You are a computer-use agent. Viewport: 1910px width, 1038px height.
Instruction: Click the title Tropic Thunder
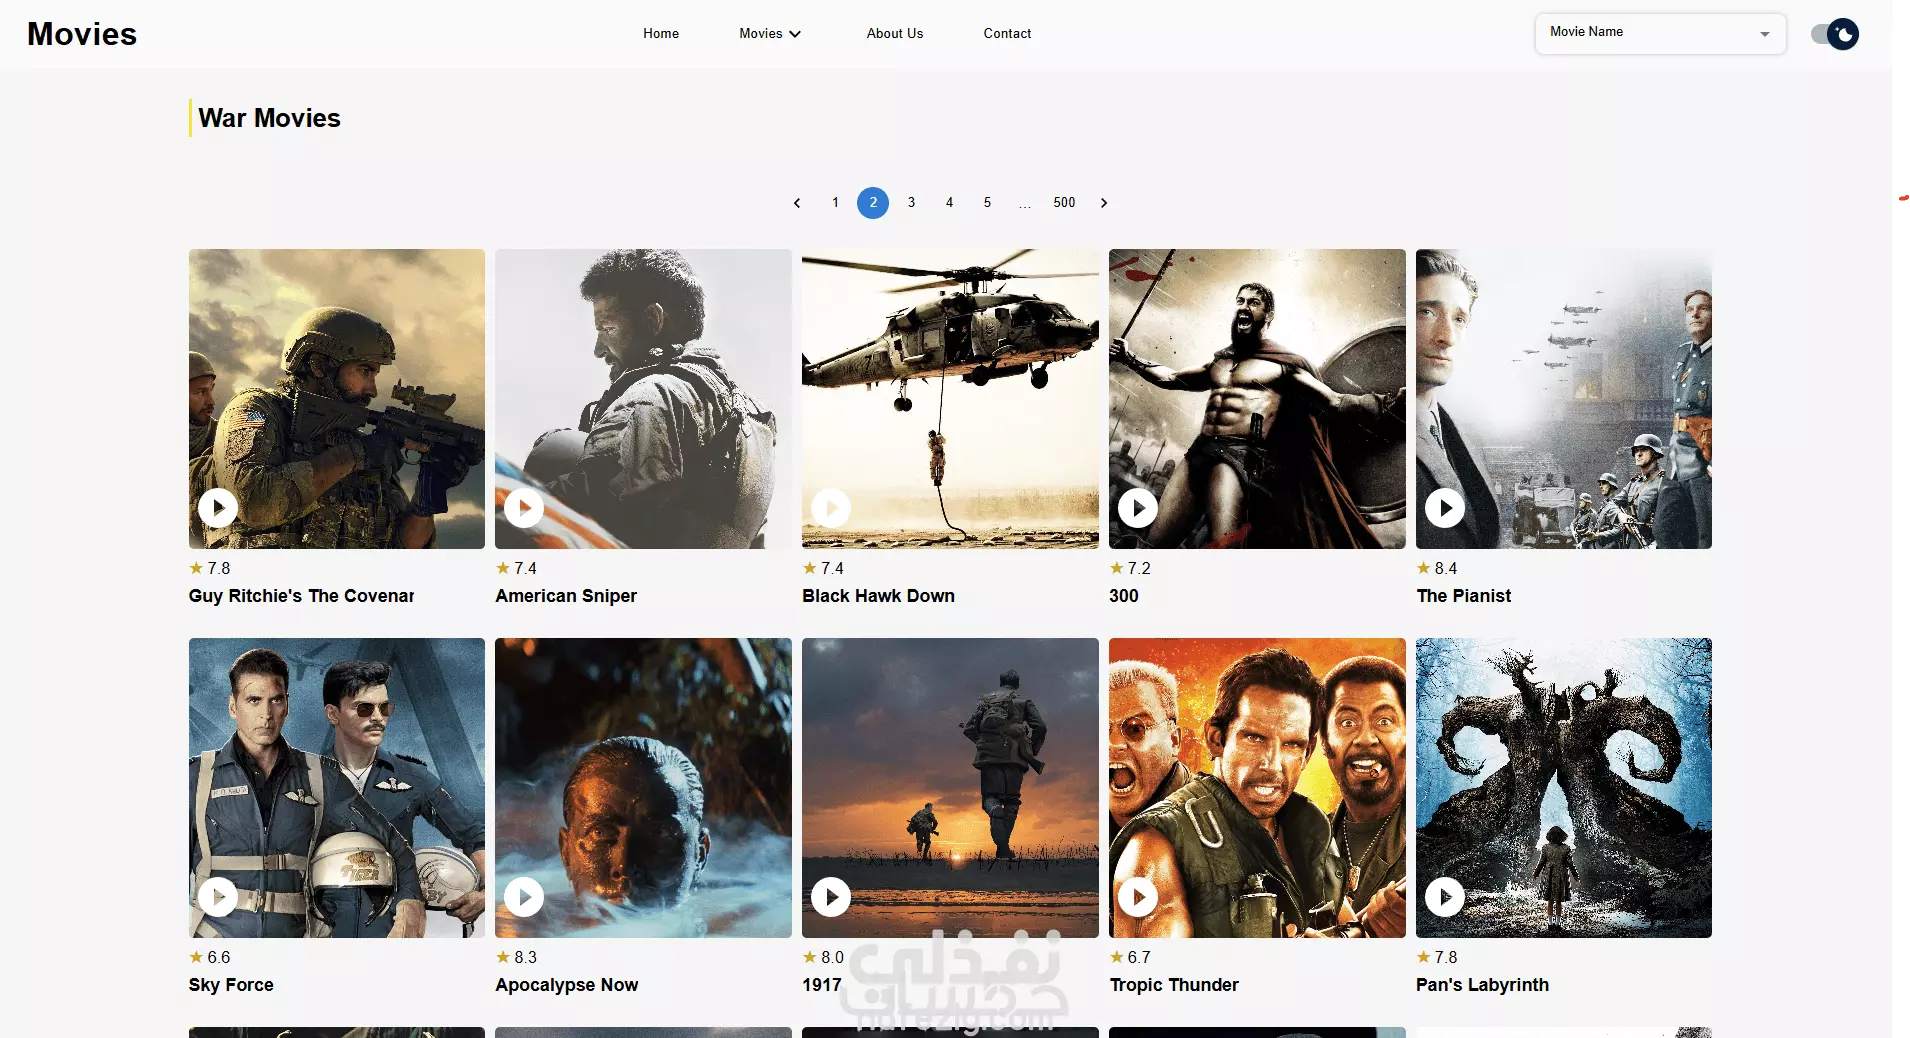click(x=1174, y=985)
